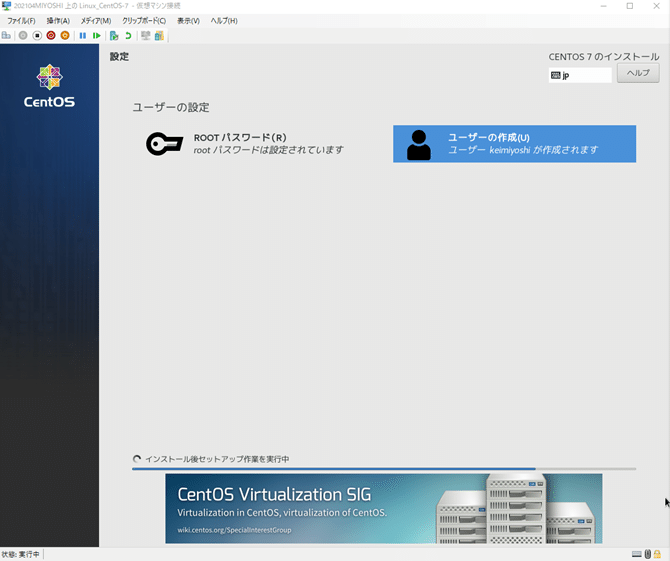
Task: Click the インストール後セットアップ作業を実行中 text
Action: (x=217, y=459)
